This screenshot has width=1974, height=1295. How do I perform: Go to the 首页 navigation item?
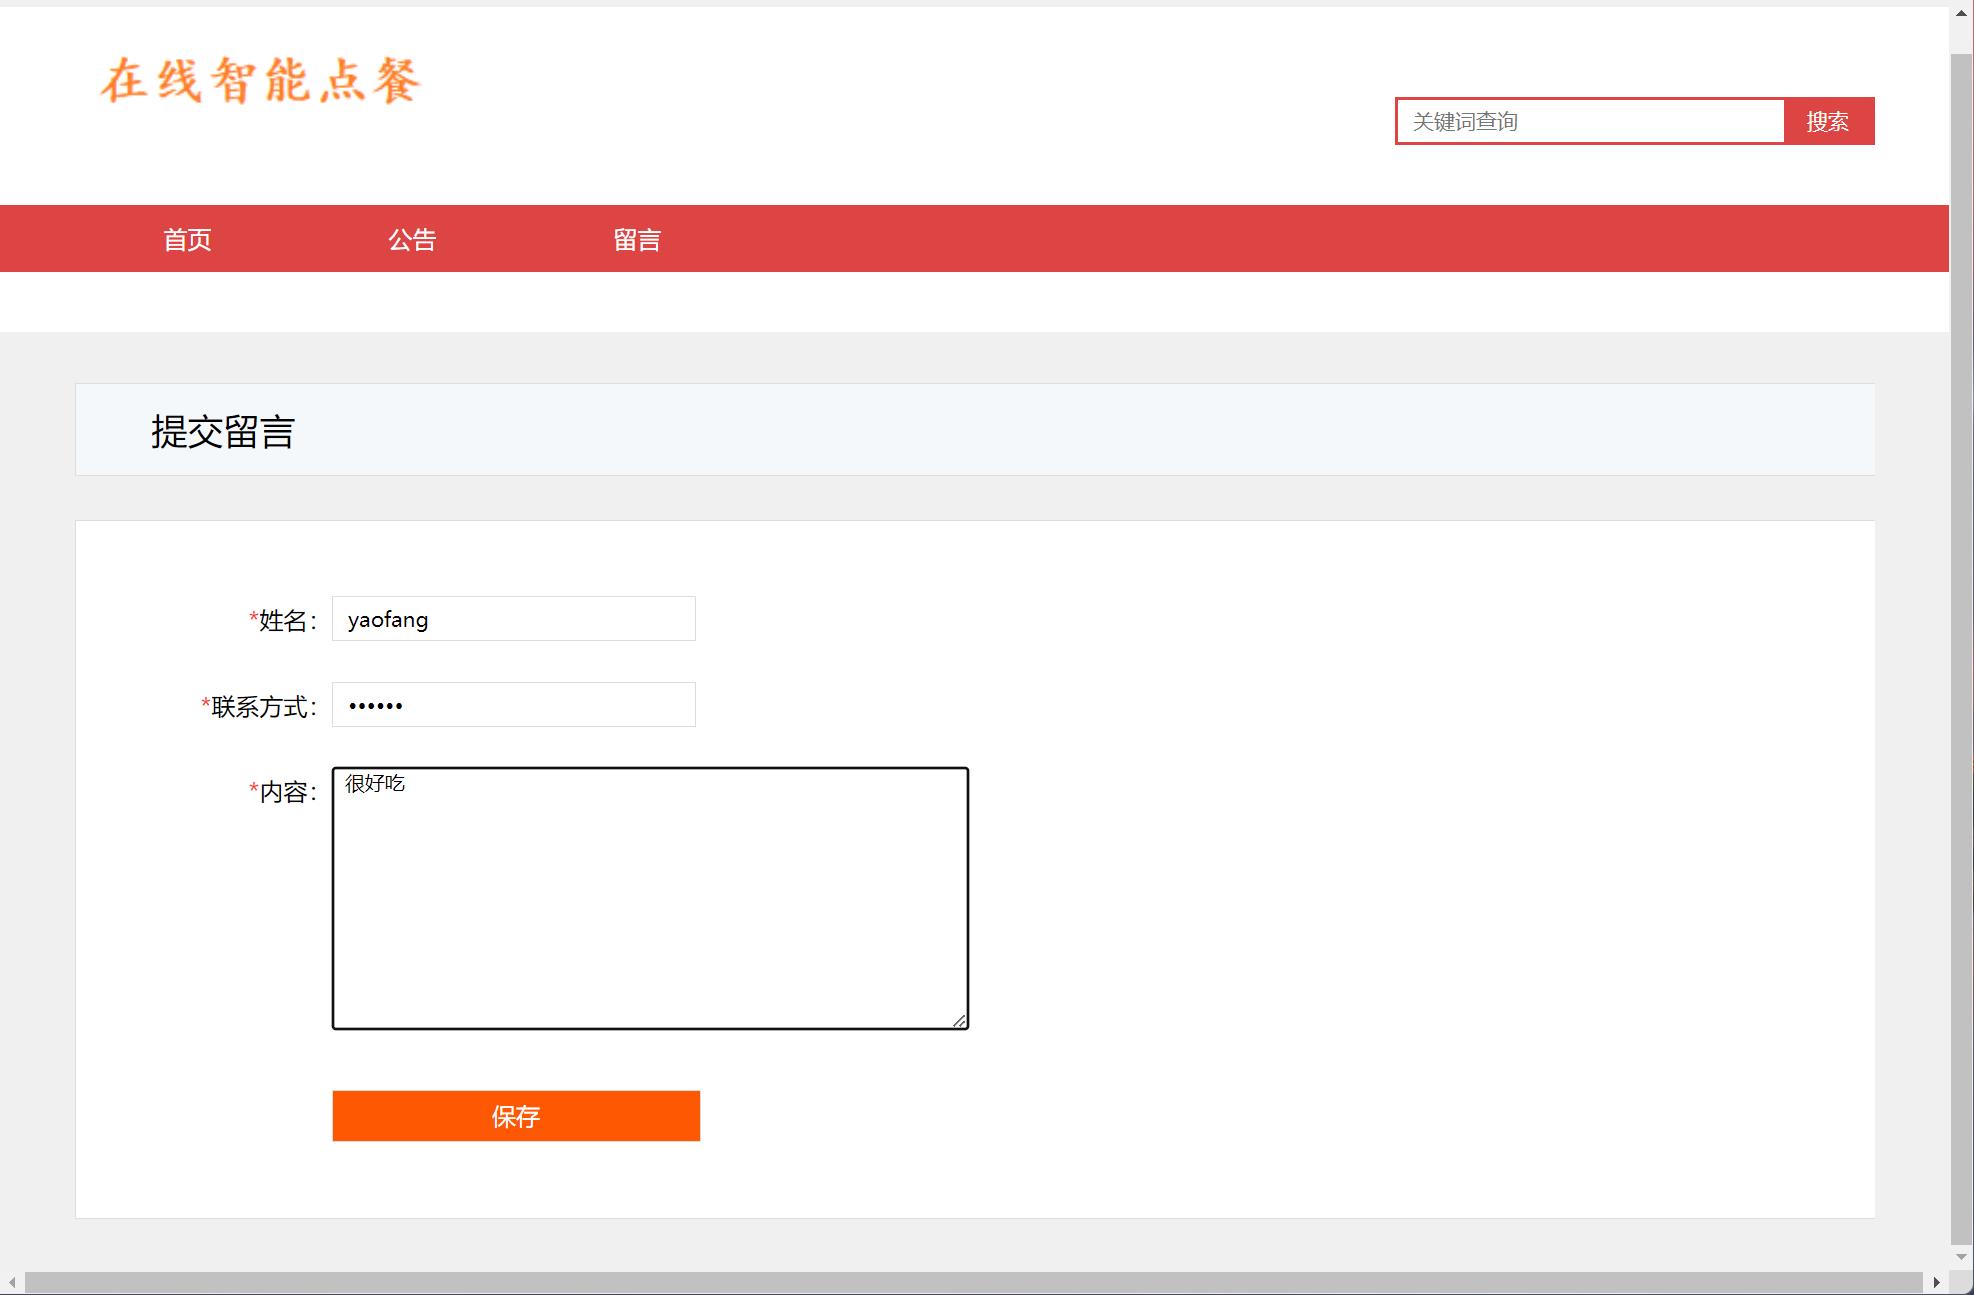pos(187,240)
